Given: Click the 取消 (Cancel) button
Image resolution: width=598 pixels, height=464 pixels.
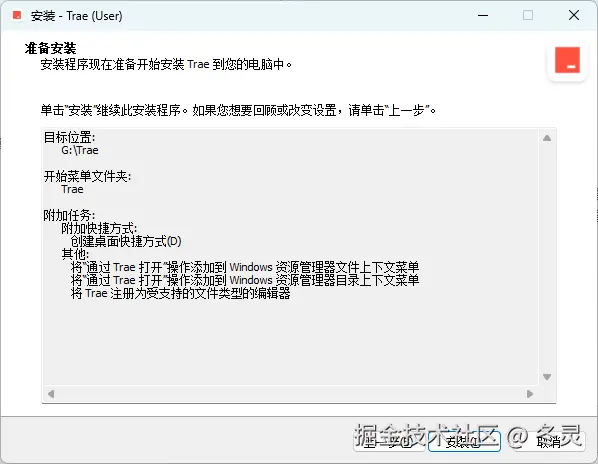Looking at the screenshot, I should [549, 441].
